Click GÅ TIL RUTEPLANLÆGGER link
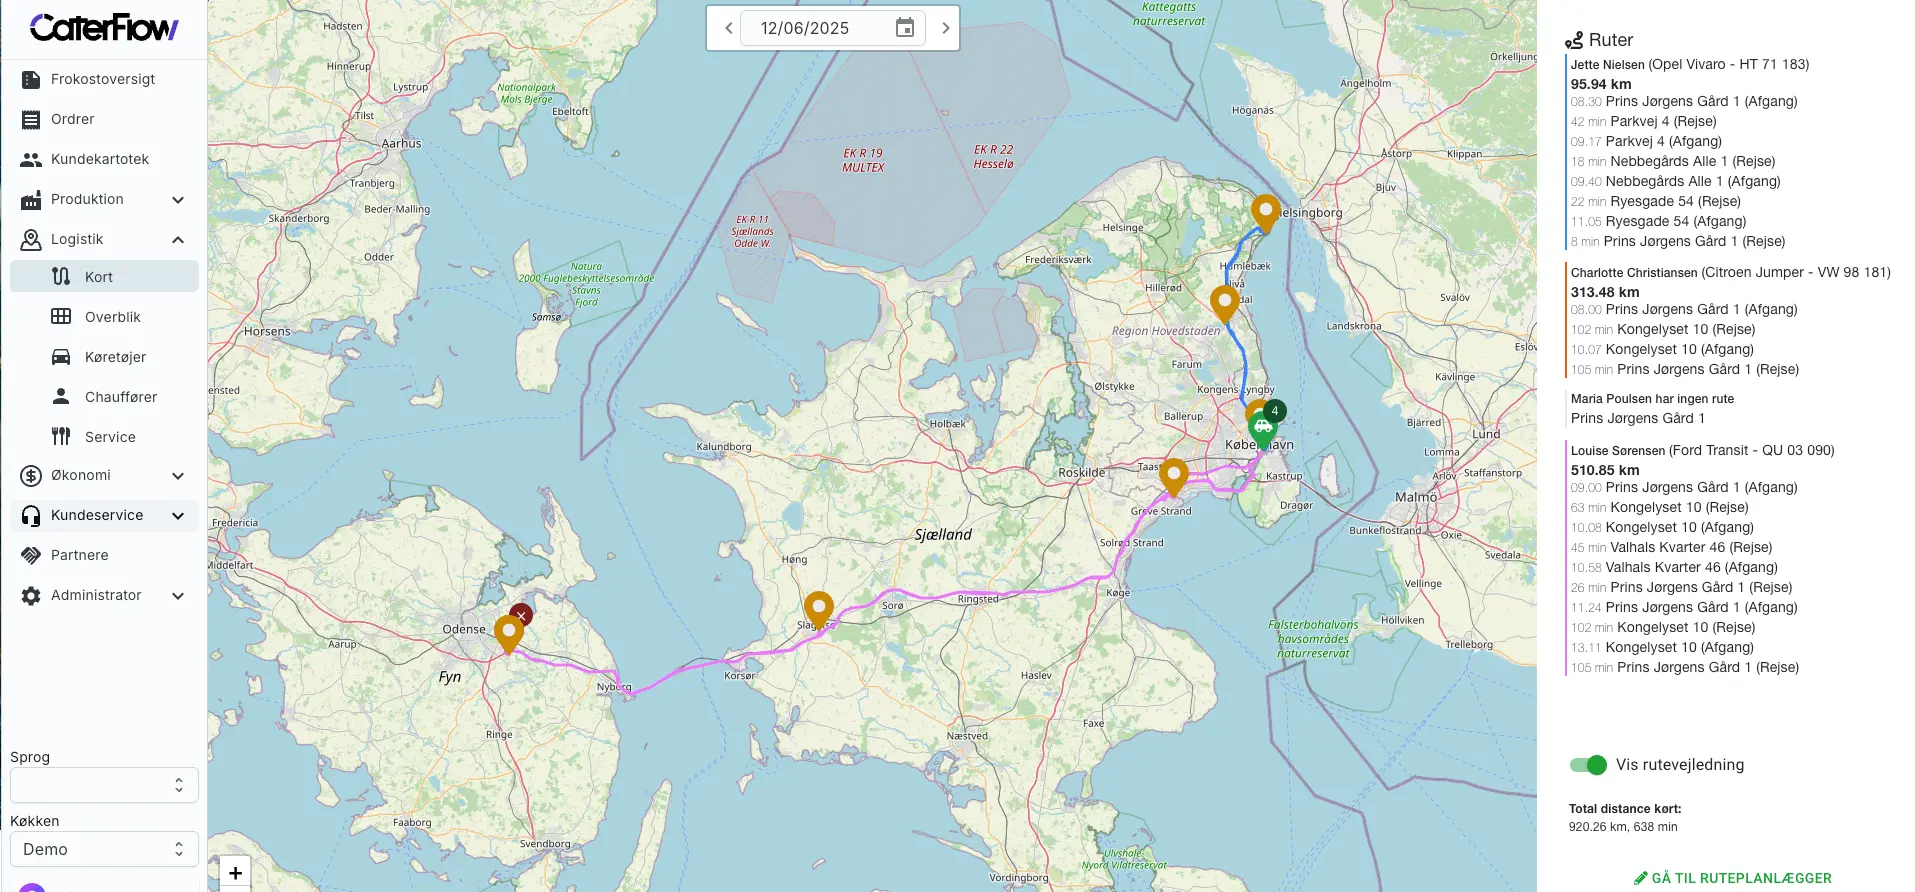 coord(1733,878)
